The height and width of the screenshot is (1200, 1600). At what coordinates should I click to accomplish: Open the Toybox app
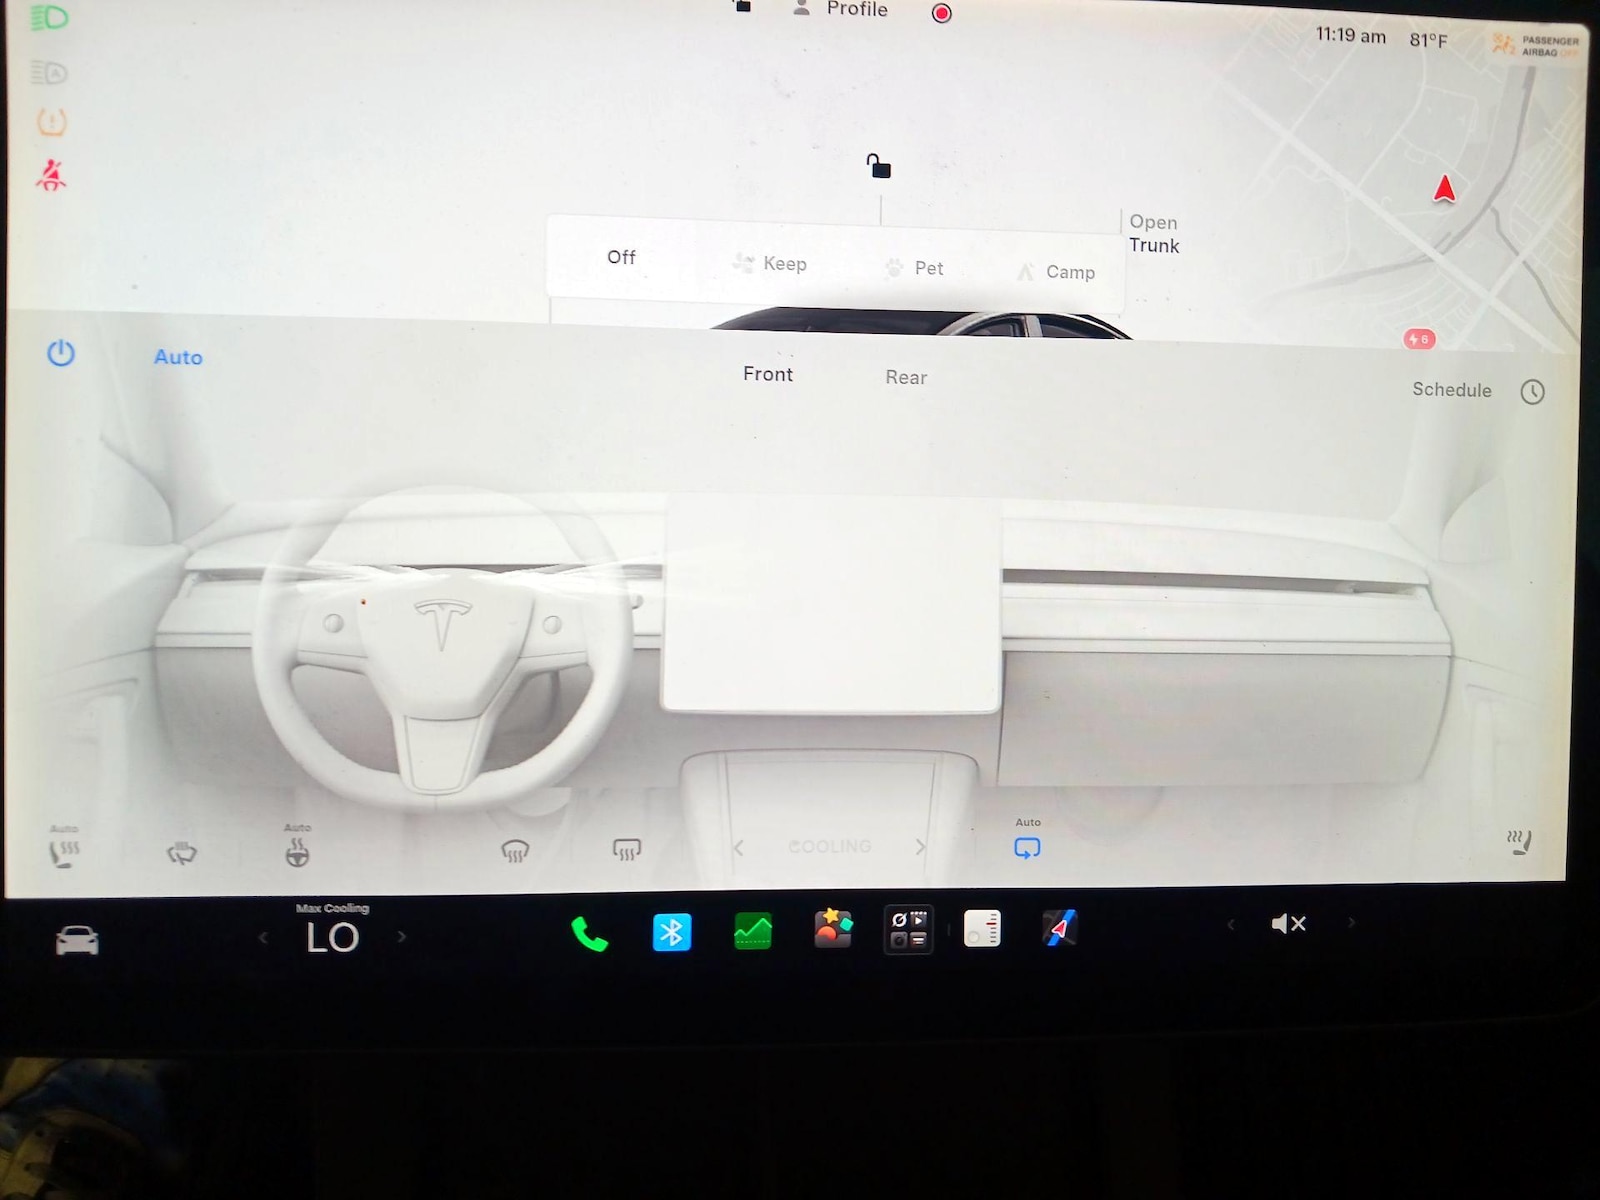[x=833, y=928]
